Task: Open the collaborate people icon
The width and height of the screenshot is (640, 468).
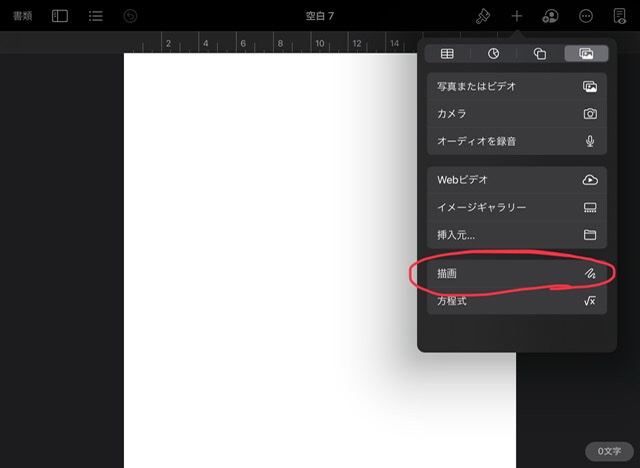Action: click(x=551, y=16)
